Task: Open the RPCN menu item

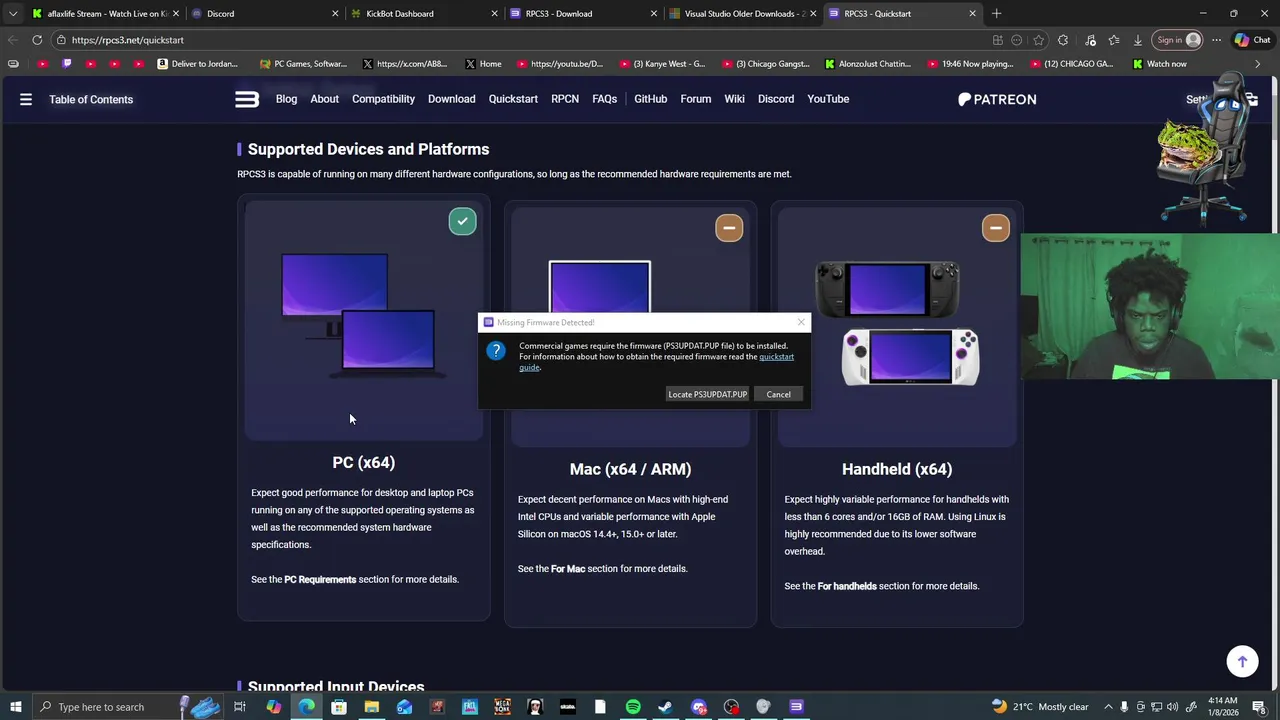Action: pos(565,99)
